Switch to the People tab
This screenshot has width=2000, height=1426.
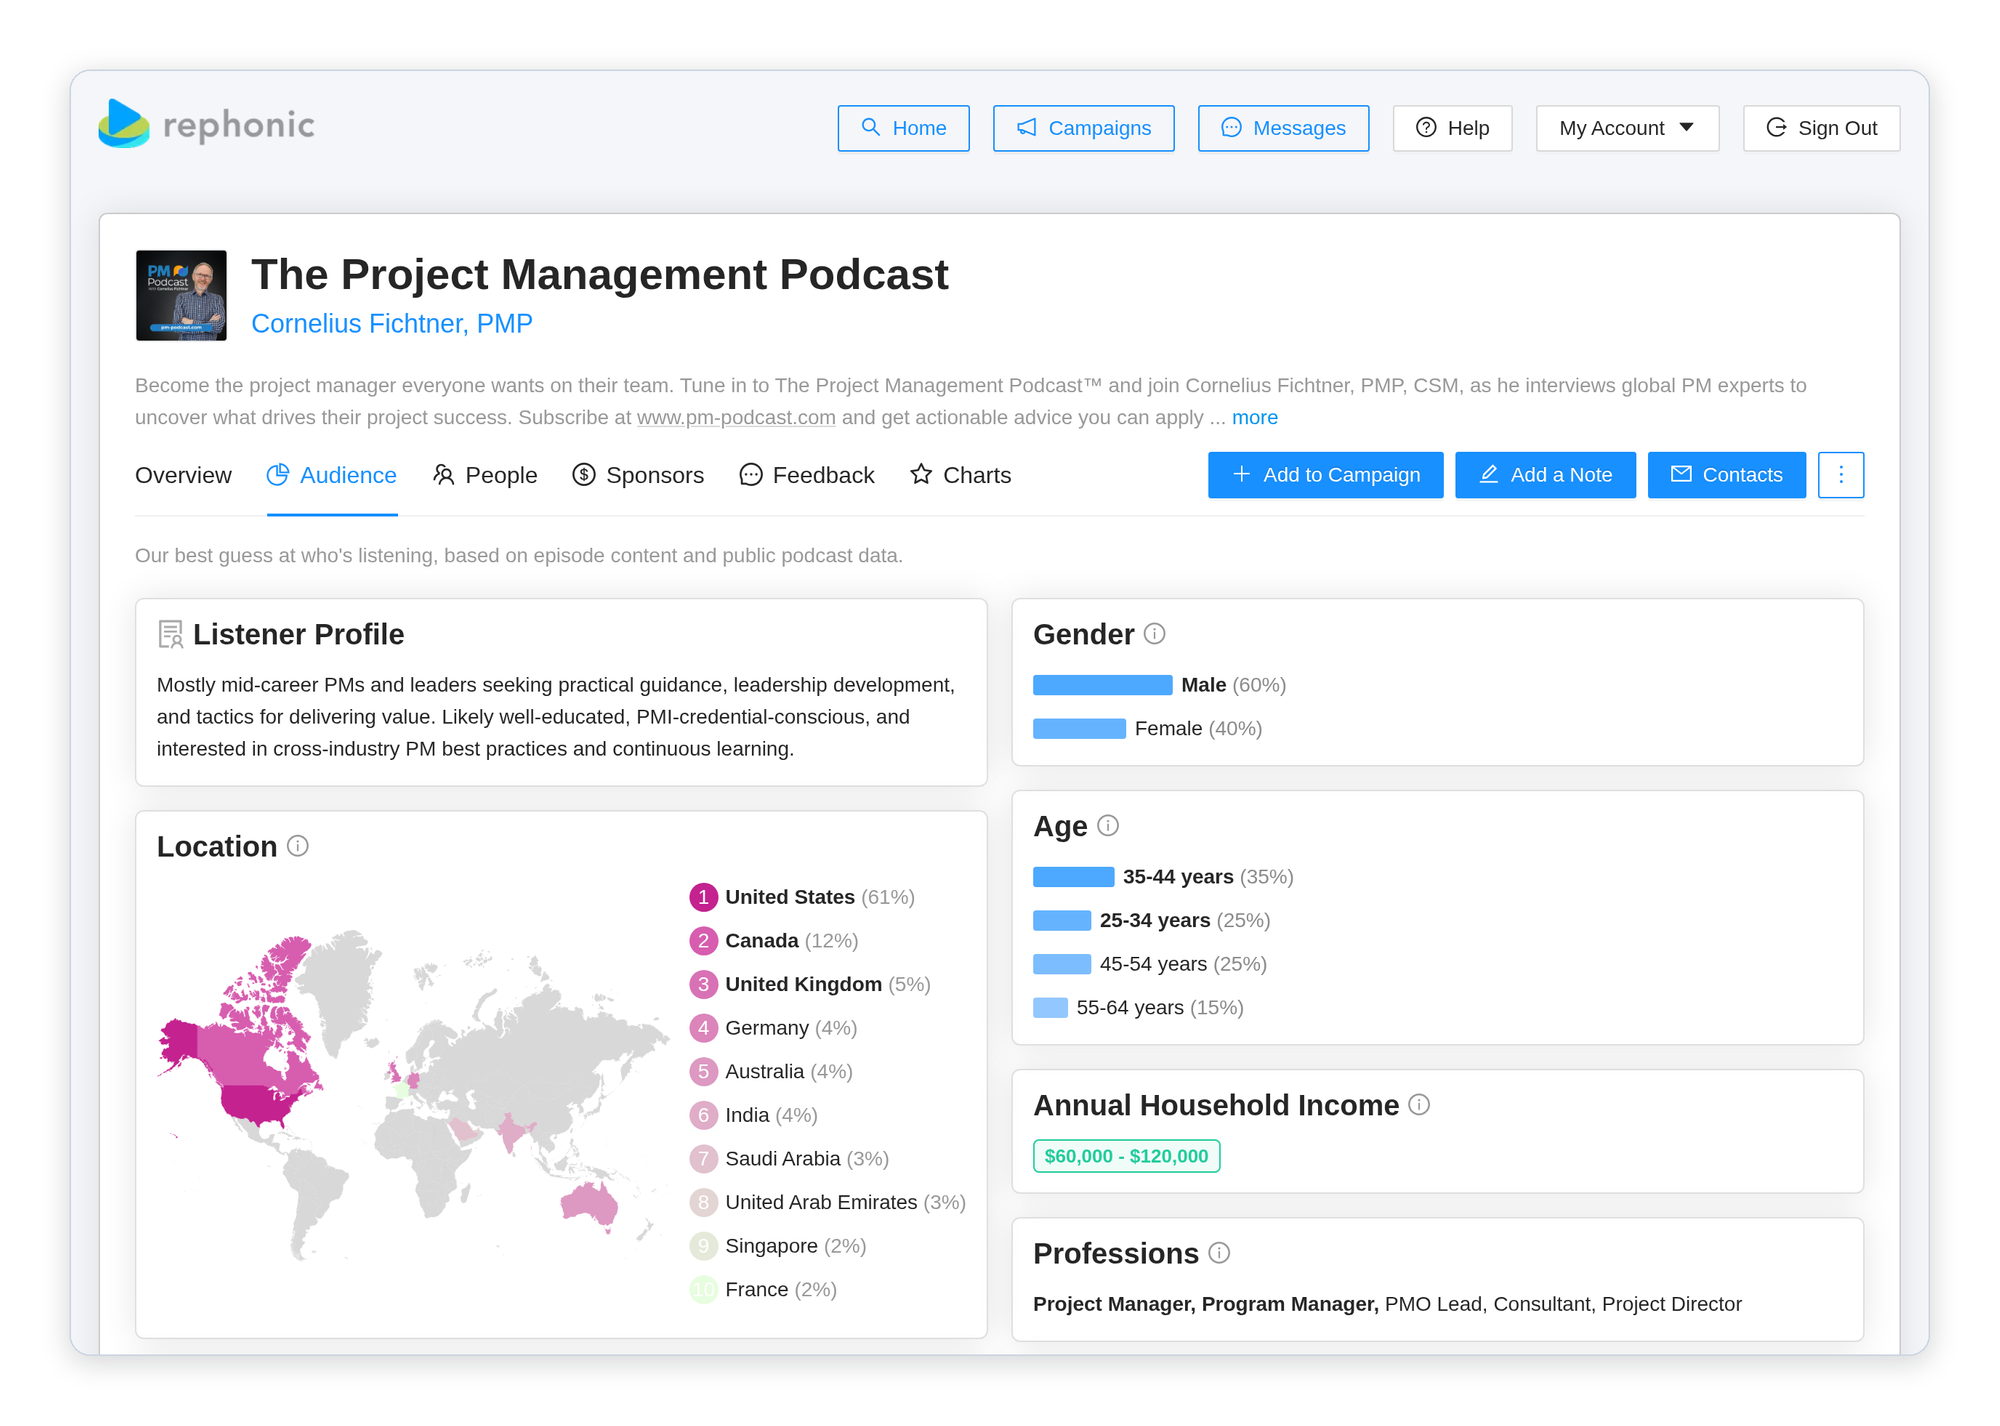point(485,475)
